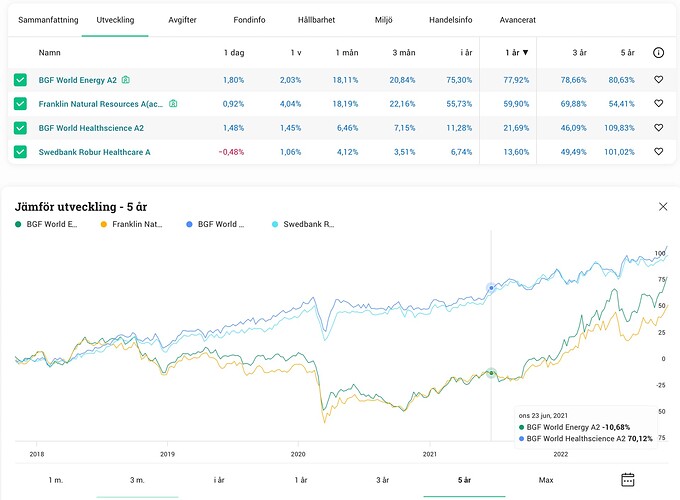Open the Avancerat tab
The width and height of the screenshot is (680, 500).
tap(517, 20)
